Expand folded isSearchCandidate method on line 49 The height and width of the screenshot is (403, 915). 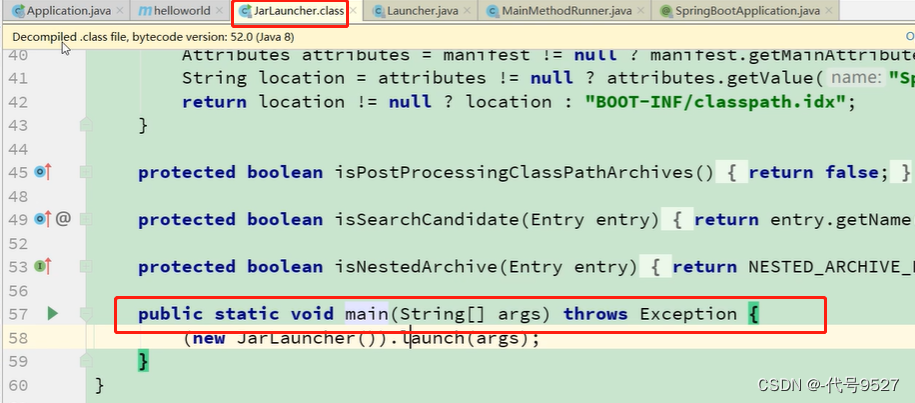[x=86, y=219]
